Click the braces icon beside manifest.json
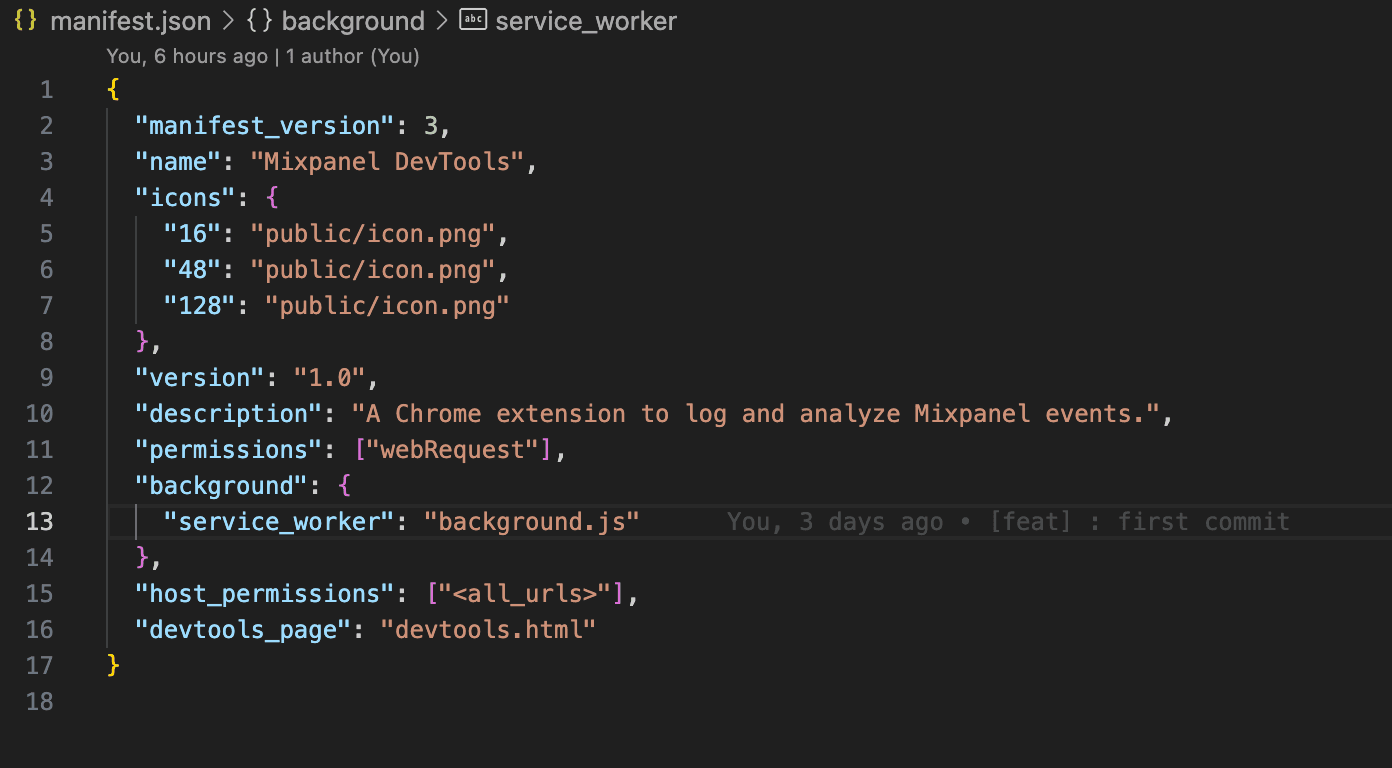The height and width of the screenshot is (768, 1392). point(26,21)
